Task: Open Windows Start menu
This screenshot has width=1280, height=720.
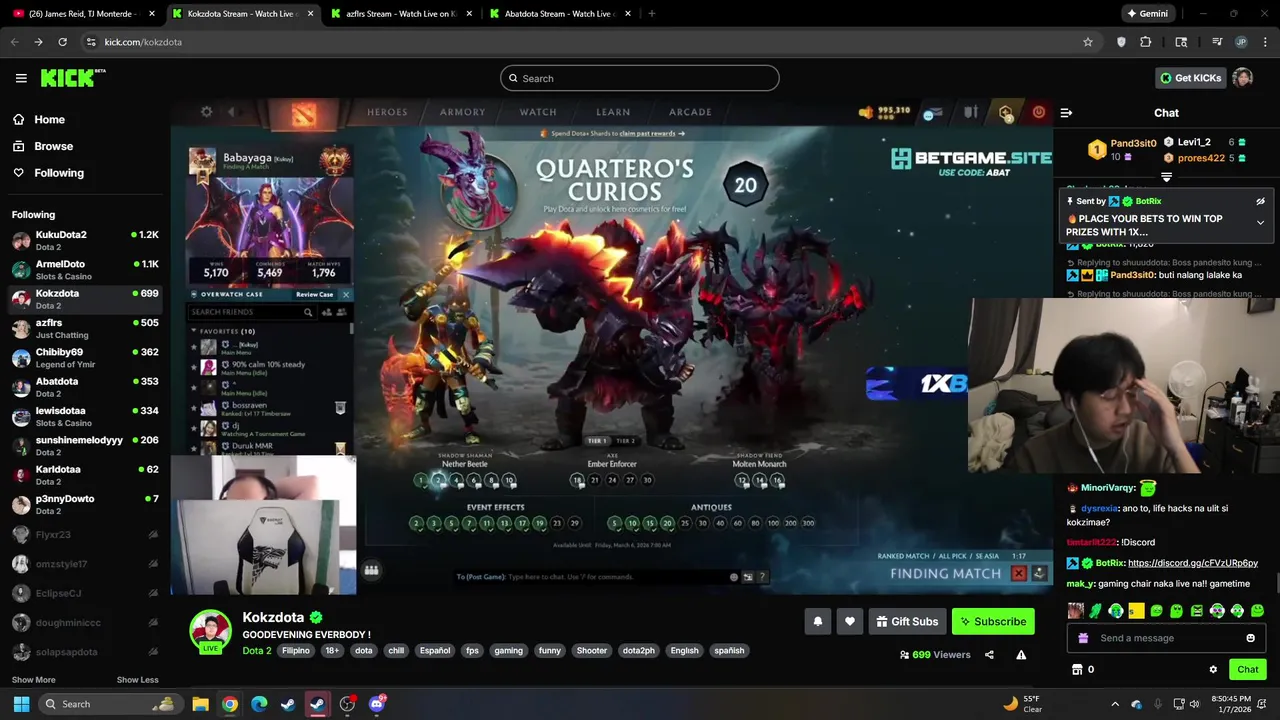Action: click(x=21, y=704)
